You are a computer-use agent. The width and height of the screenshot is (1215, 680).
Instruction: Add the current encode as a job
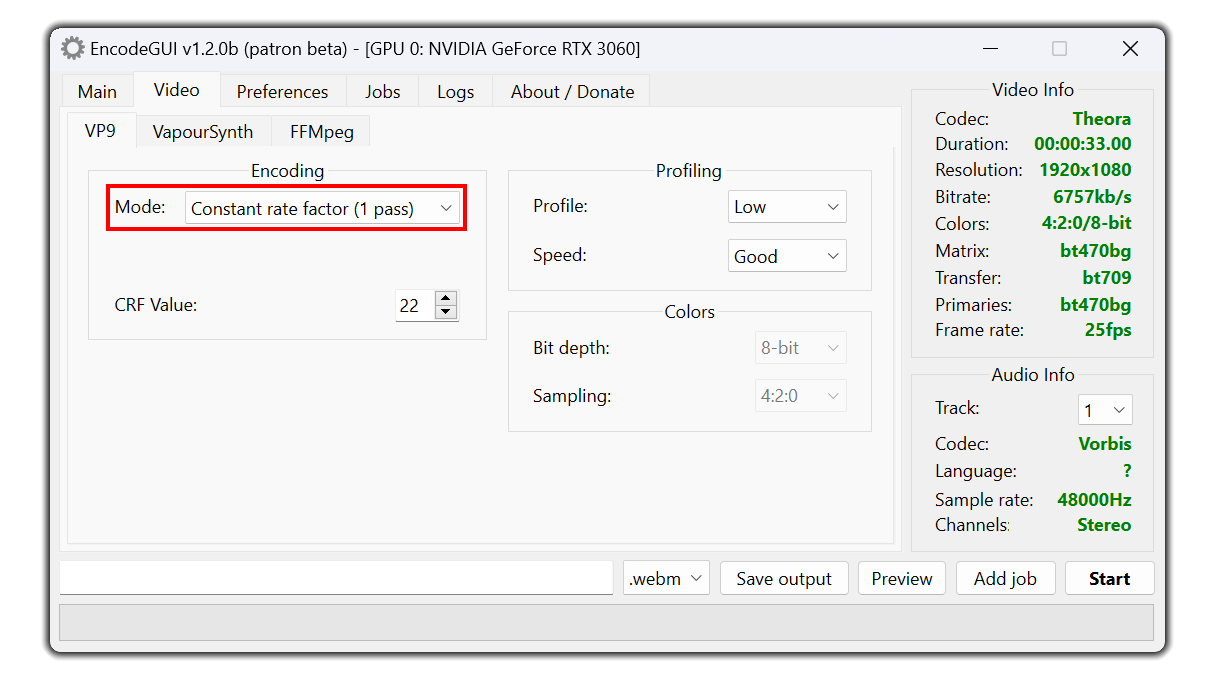(1005, 578)
